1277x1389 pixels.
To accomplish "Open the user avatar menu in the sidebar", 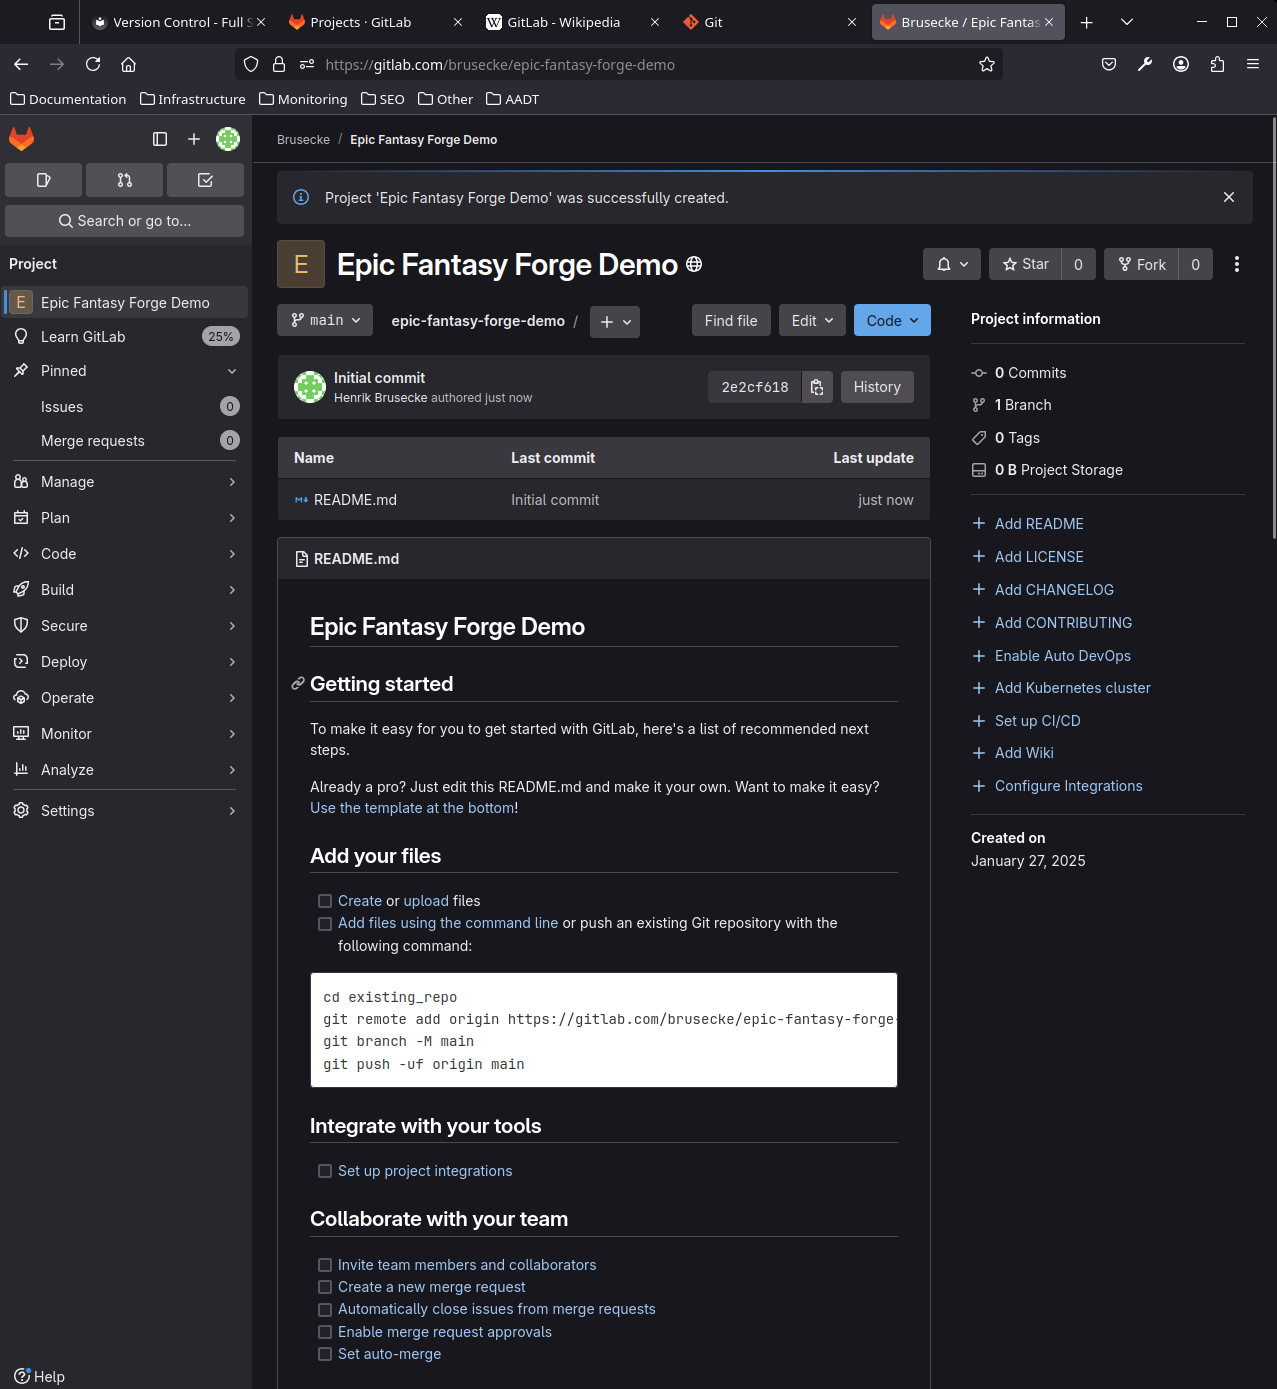I will 228,139.
